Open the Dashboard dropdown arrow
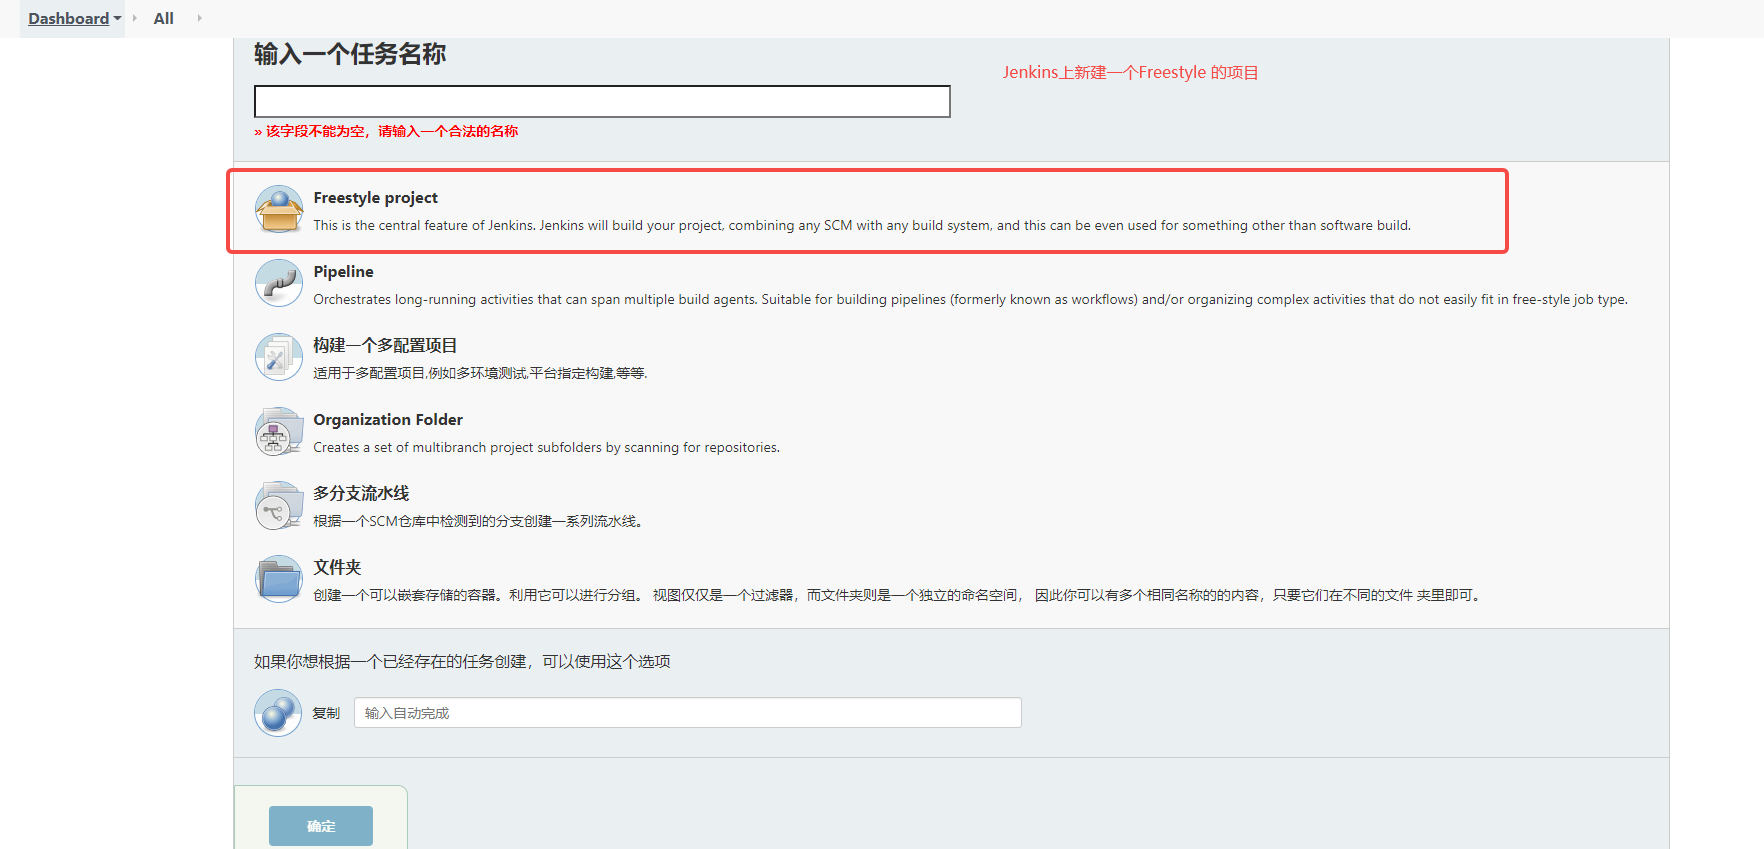 117,19
